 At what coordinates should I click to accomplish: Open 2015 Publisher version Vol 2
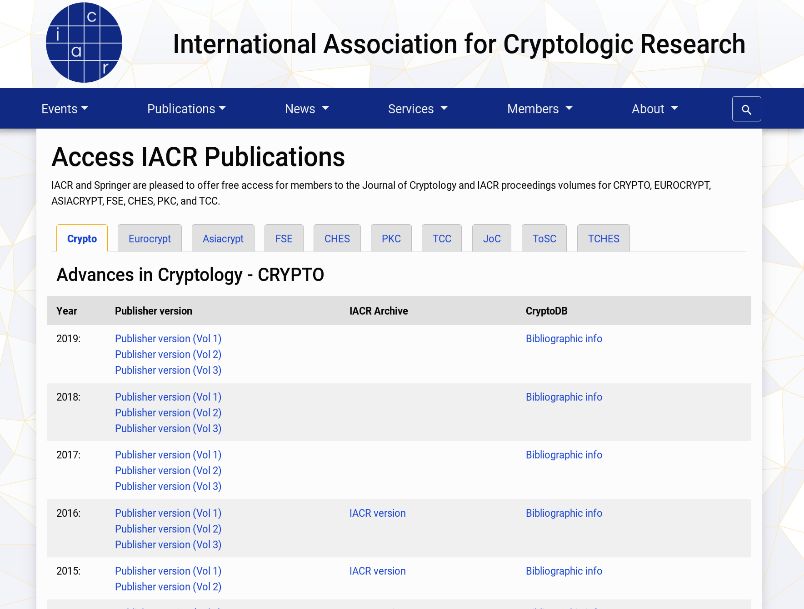(x=168, y=587)
